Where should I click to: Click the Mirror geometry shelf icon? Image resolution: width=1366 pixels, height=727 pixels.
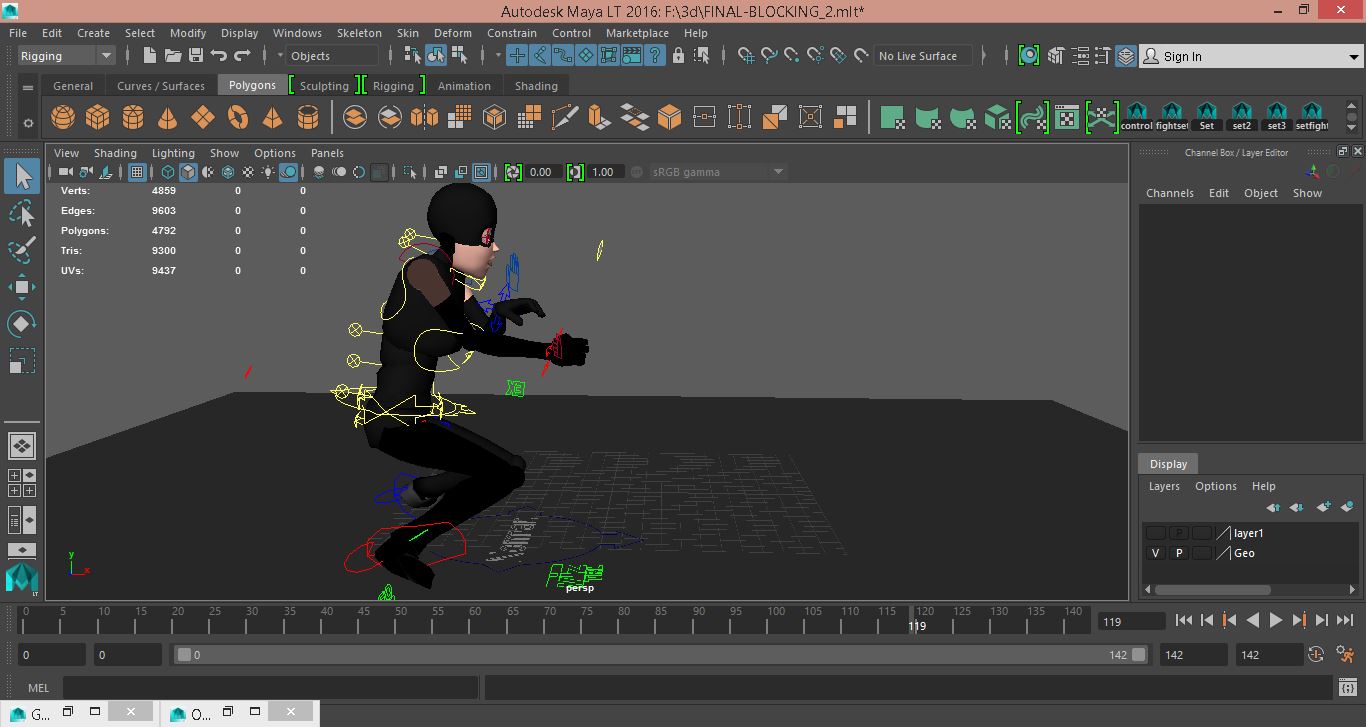pyautogui.click(x=424, y=118)
